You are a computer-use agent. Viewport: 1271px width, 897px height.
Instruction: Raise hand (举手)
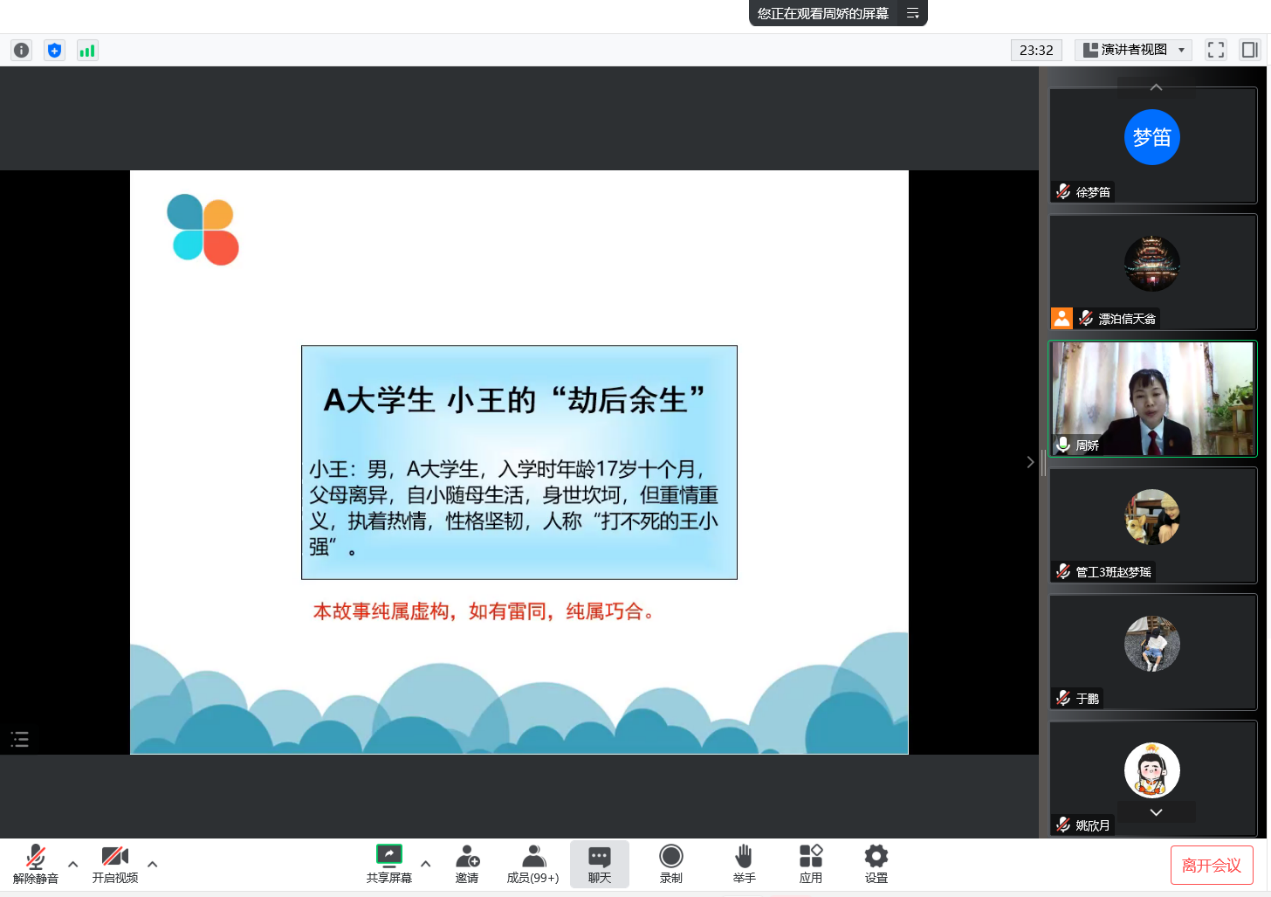click(743, 864)
